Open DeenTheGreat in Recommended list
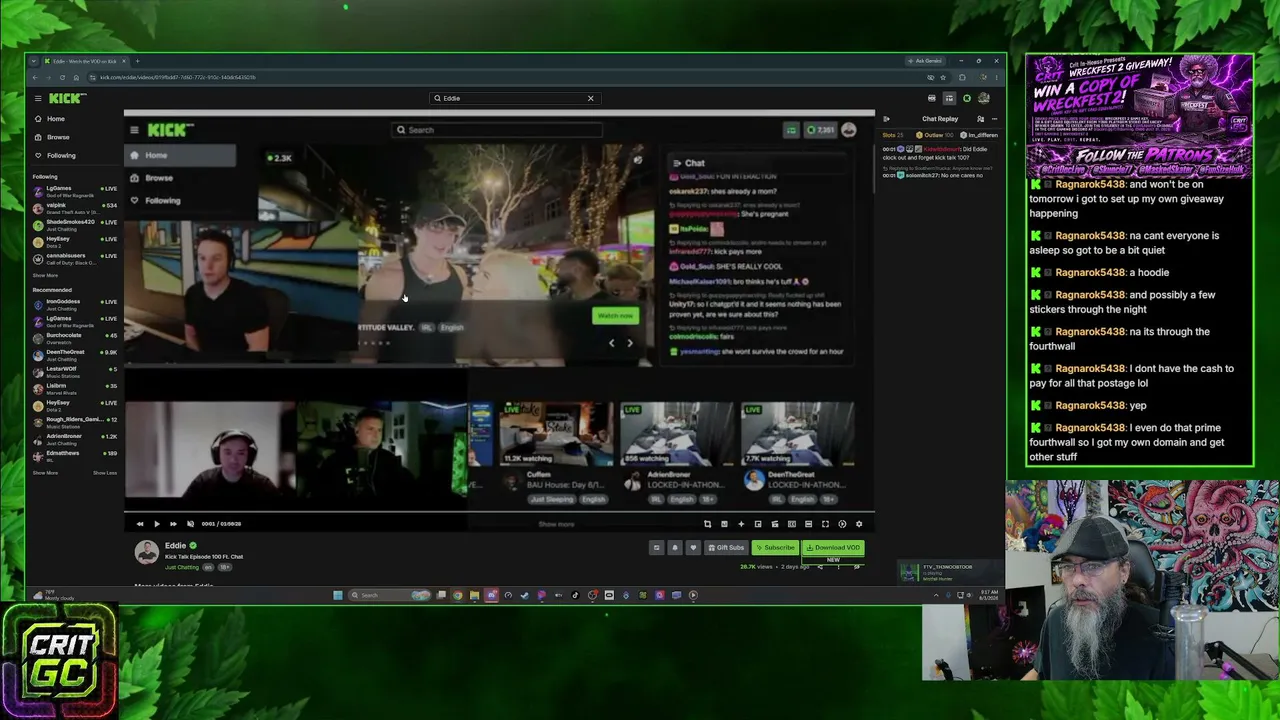 pyautogui.click(x=75, y=354)
